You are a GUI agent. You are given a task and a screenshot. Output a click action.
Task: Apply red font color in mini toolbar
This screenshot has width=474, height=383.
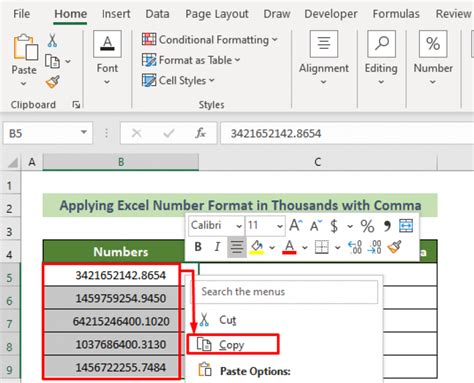click(289, 247)
